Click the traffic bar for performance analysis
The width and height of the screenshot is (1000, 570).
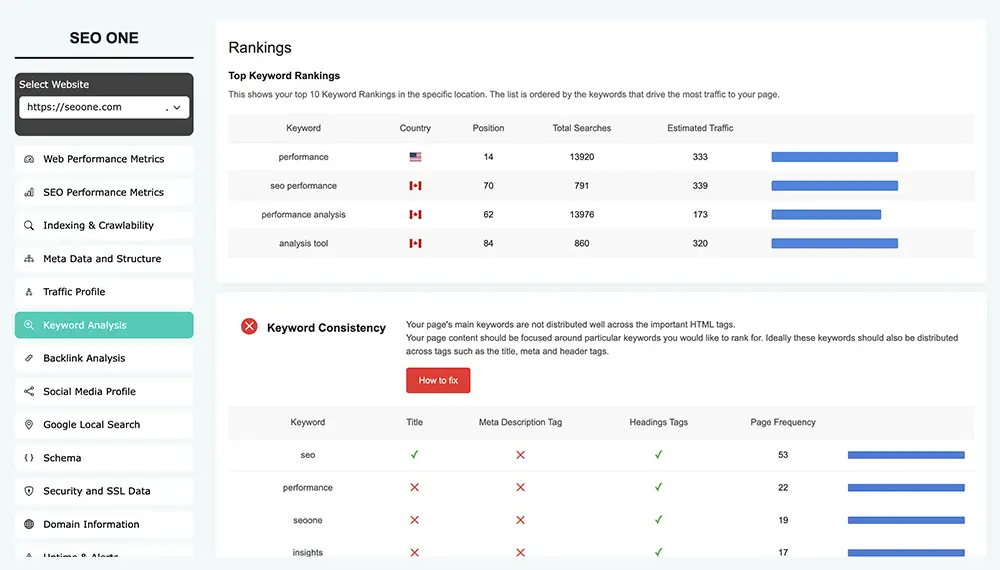(826, 214)
